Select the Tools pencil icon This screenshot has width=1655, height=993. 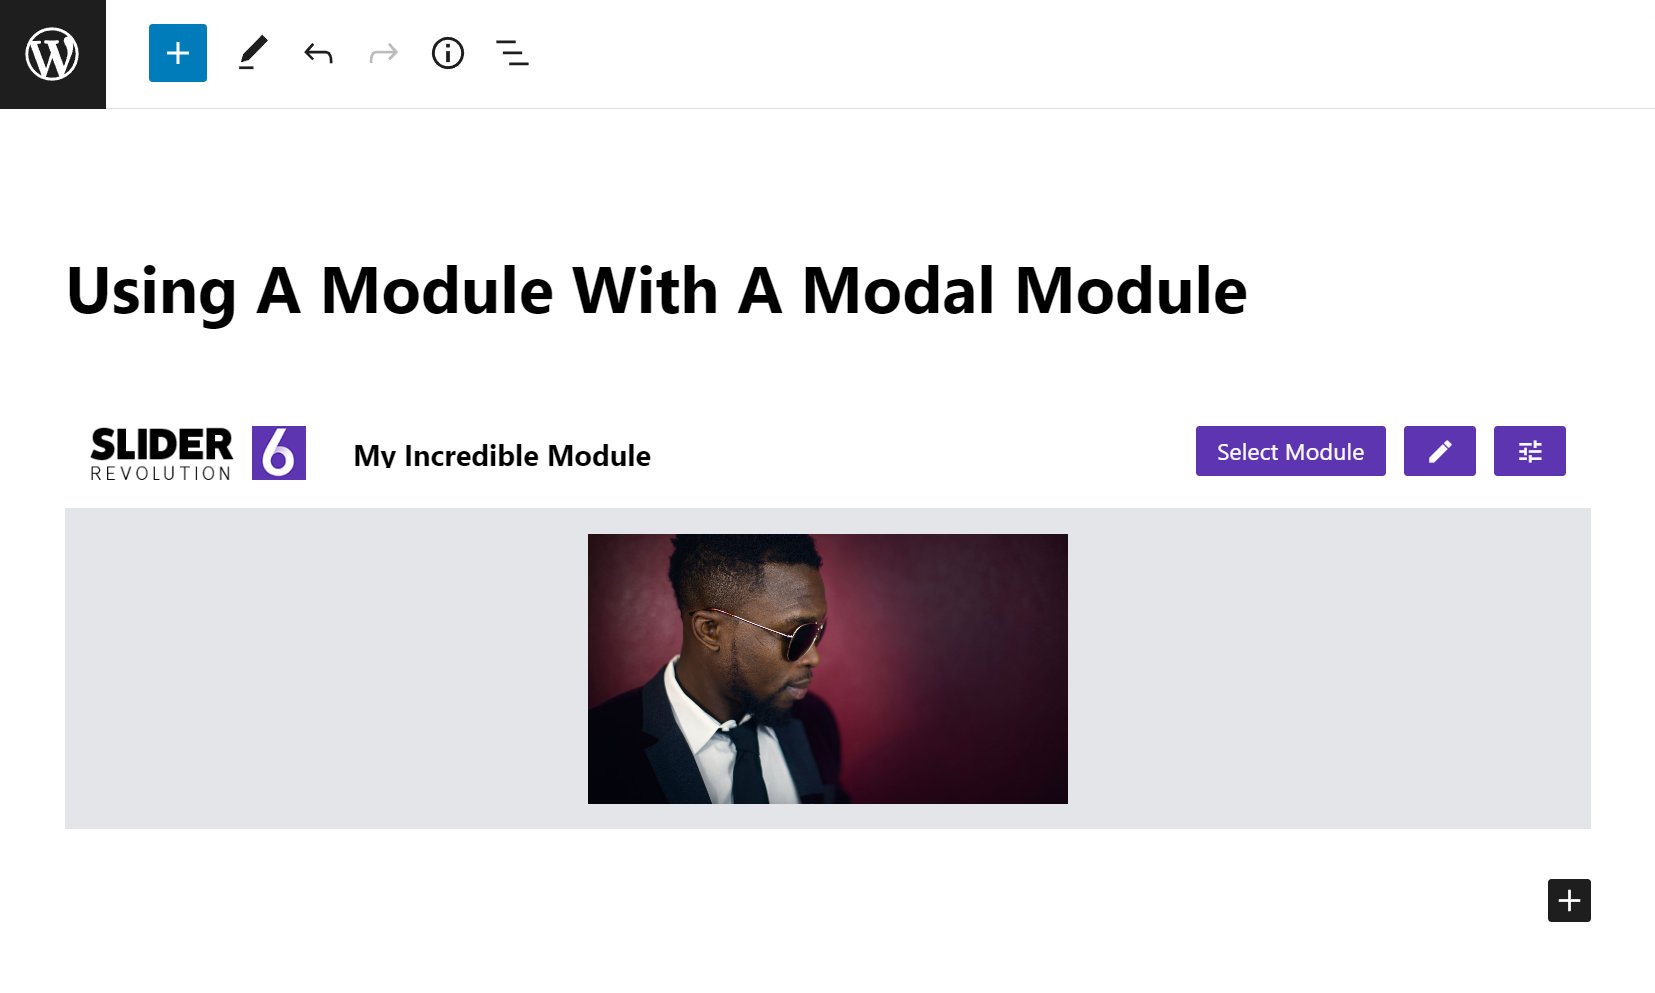(253, 53)
